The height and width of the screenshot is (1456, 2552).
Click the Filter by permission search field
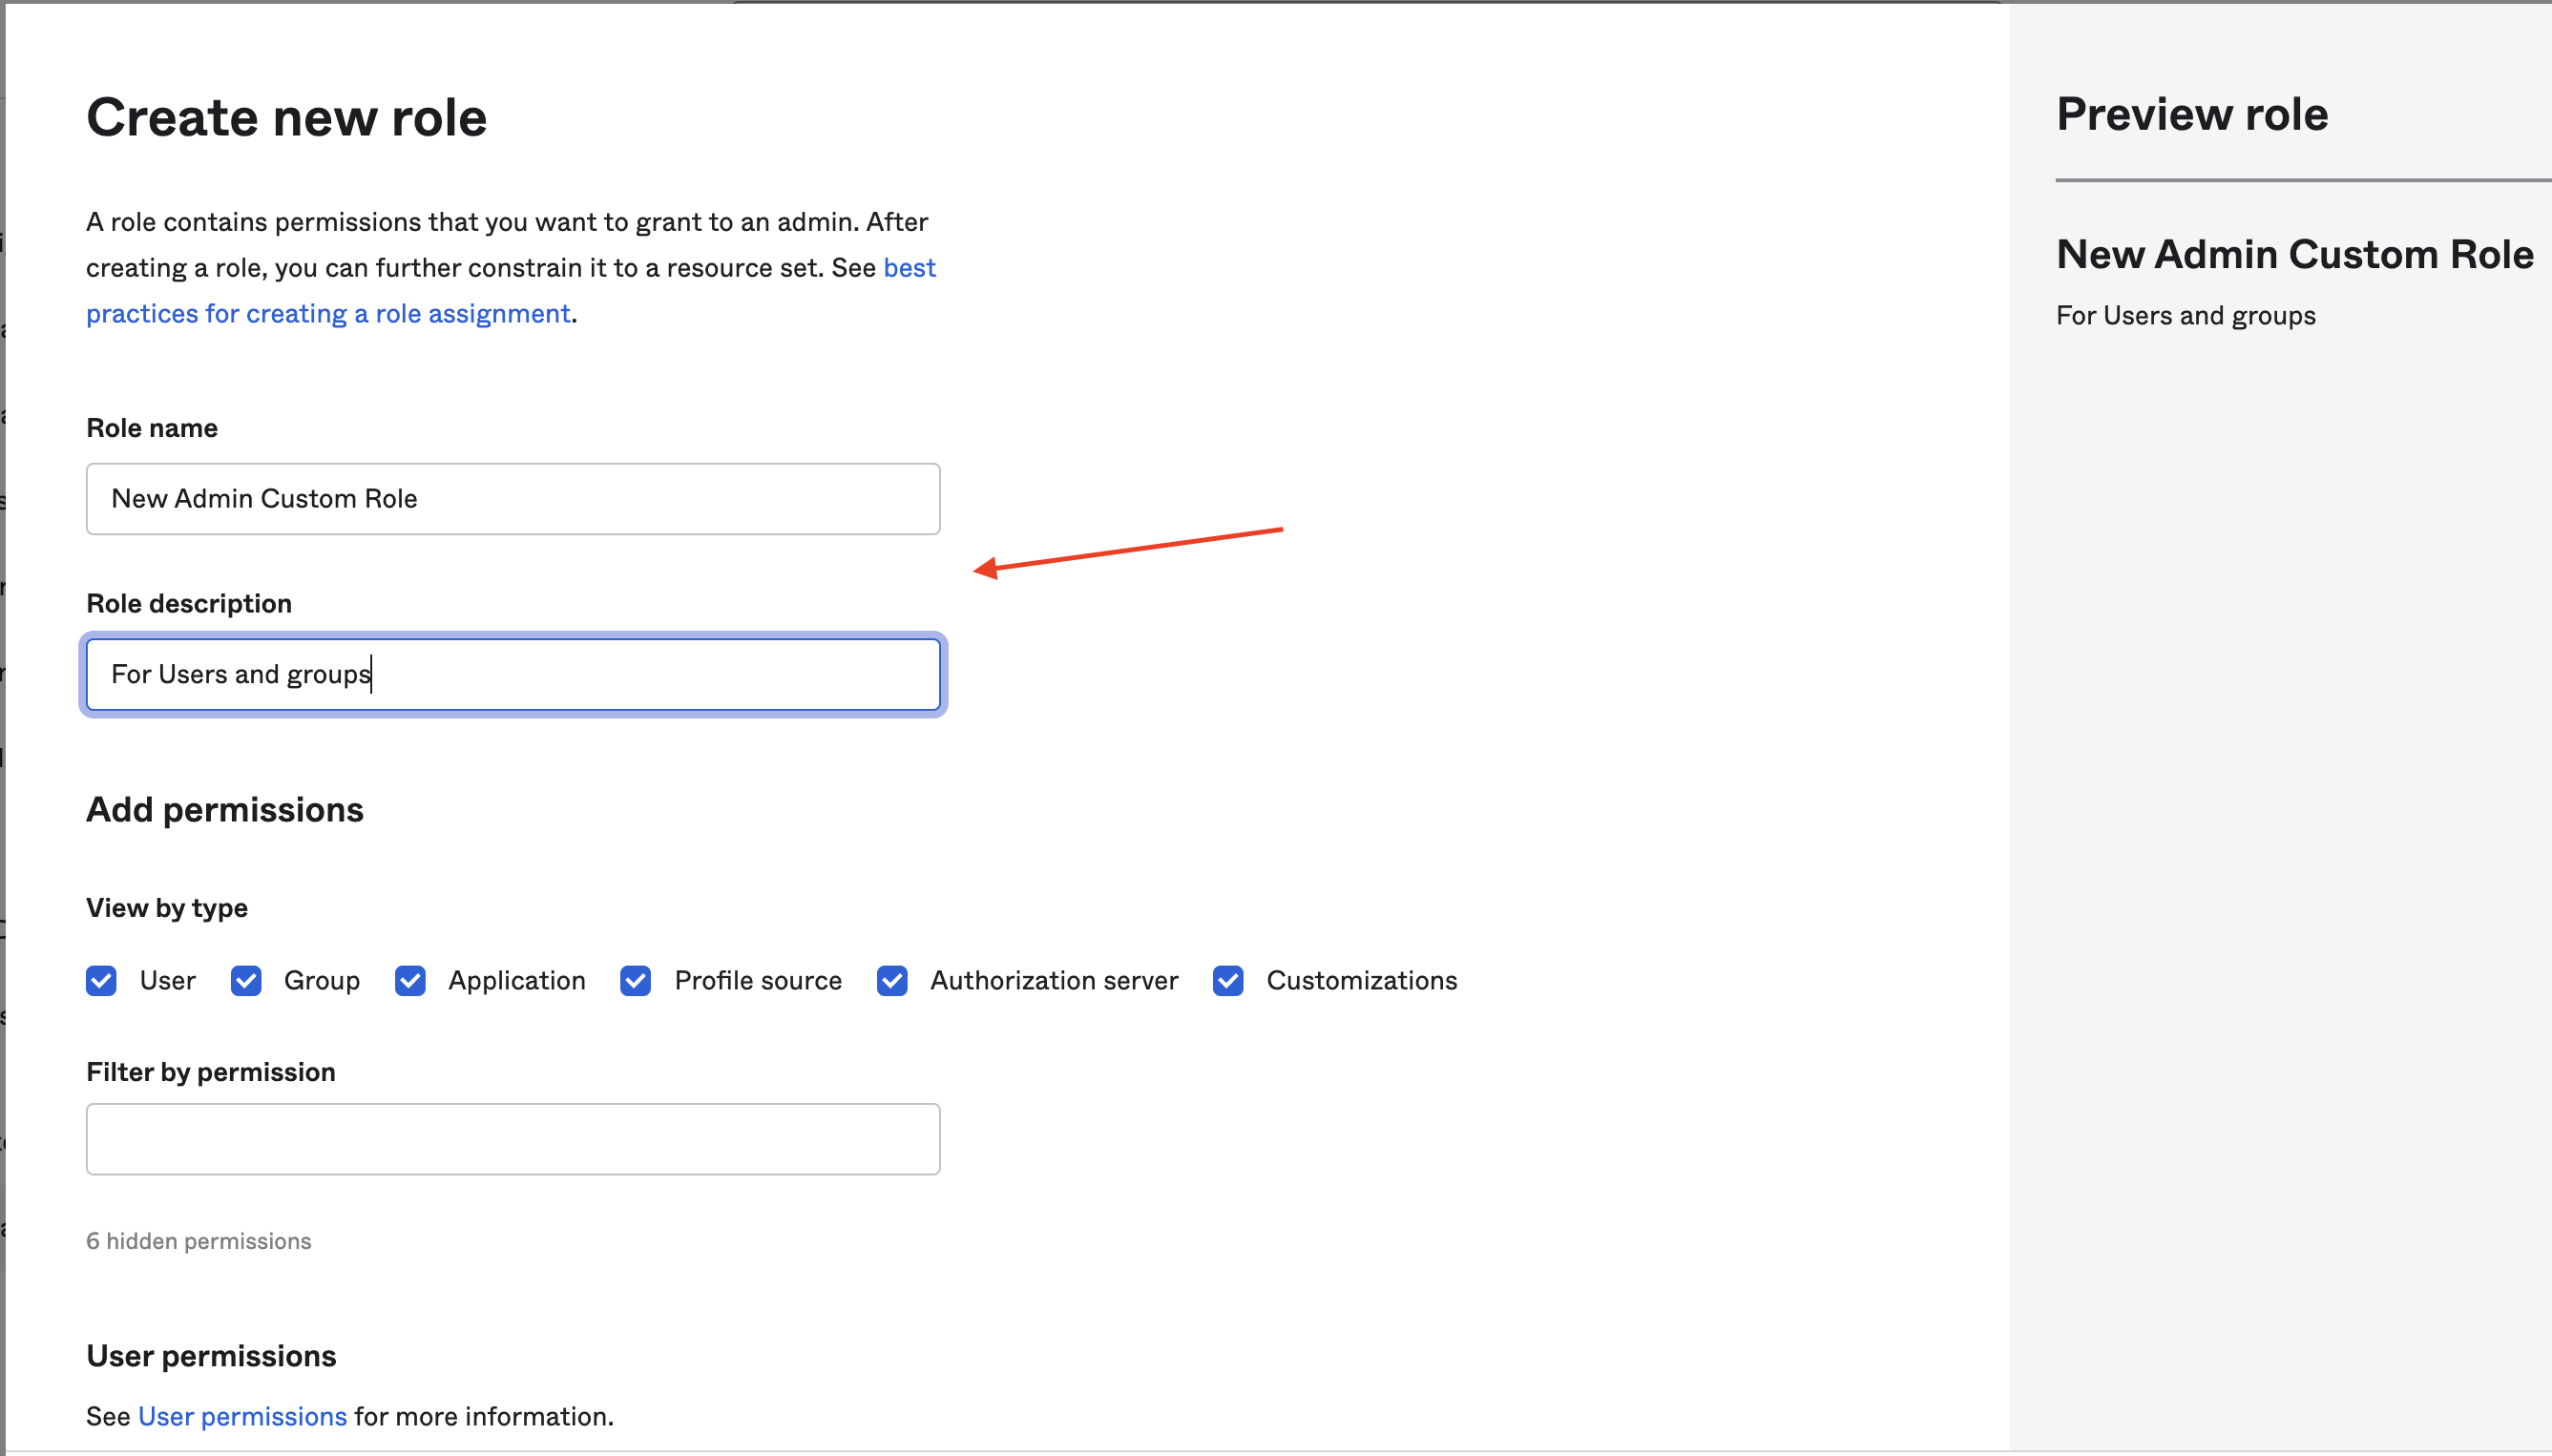(512, 1138)
